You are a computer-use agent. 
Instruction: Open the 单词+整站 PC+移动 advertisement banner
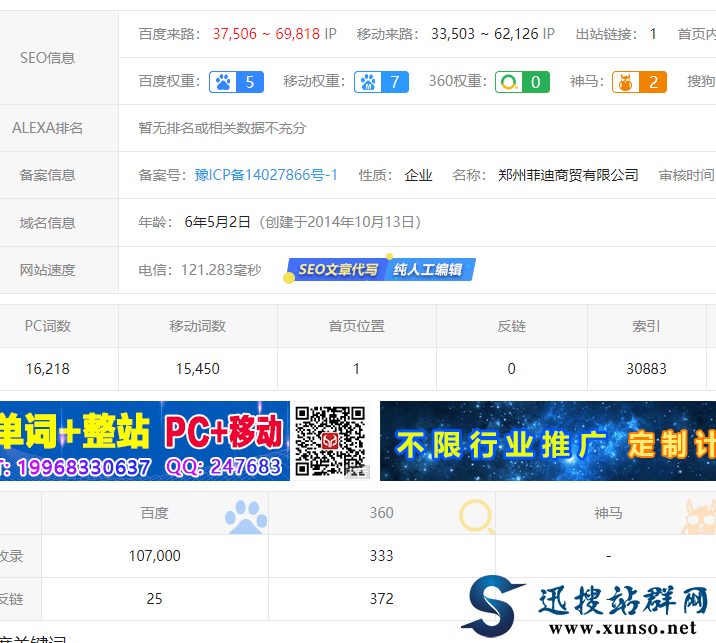coord(144,441)
